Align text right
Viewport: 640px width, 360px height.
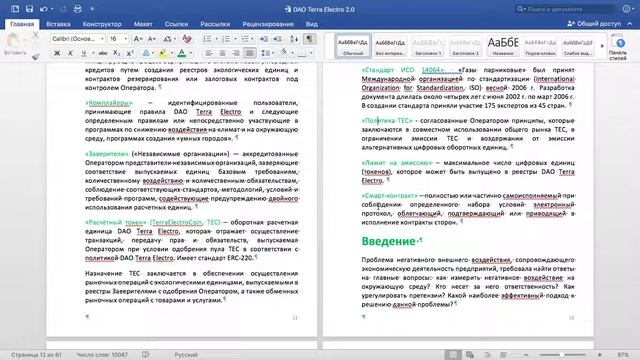(x=236, y=53)
